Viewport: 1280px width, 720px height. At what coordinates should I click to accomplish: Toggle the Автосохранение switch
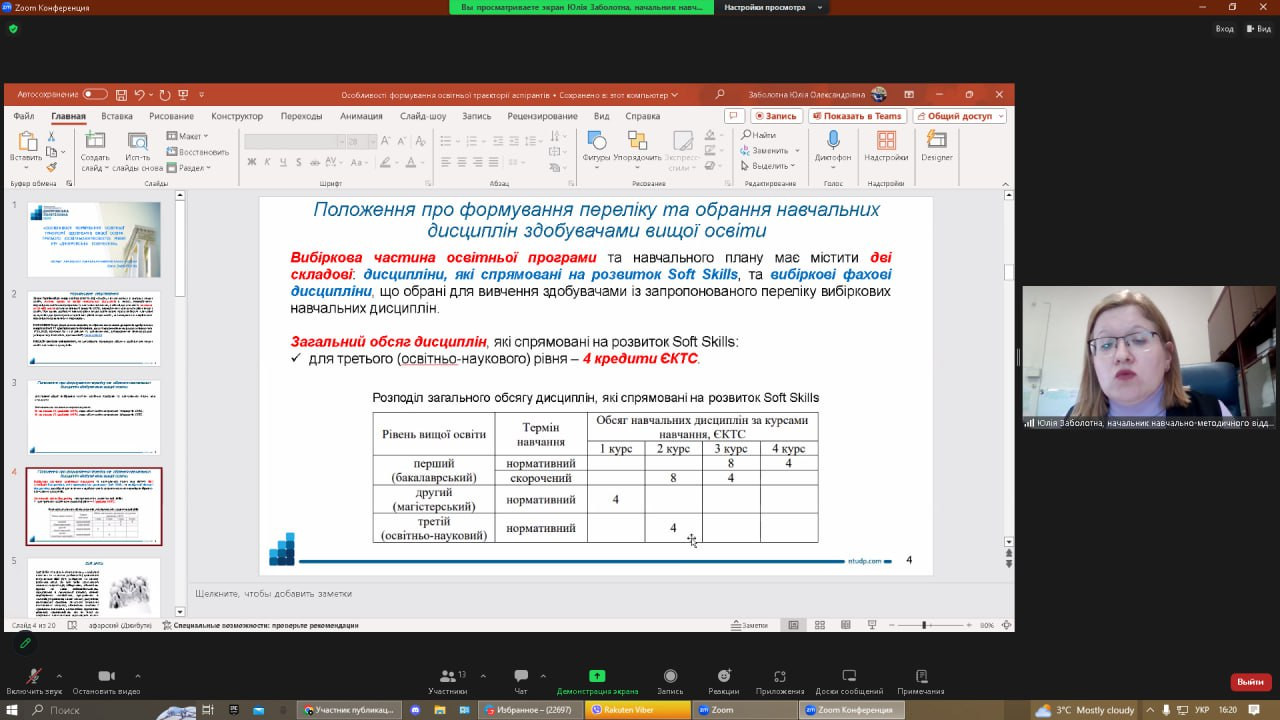95,94
